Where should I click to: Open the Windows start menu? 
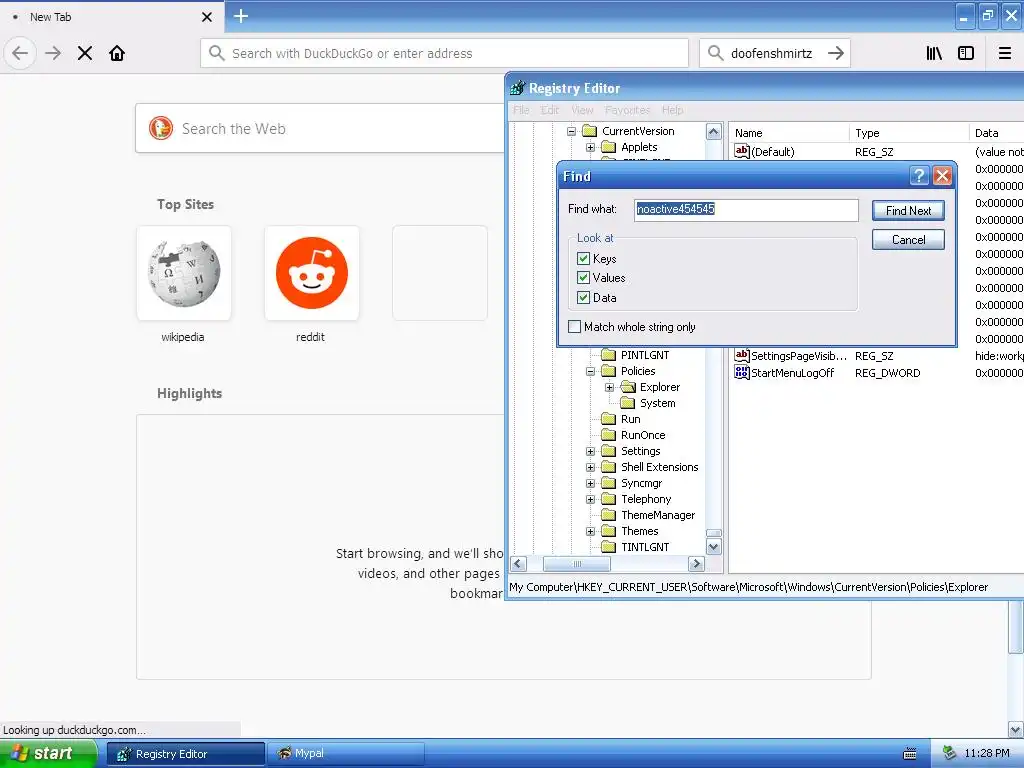point(48,754)
